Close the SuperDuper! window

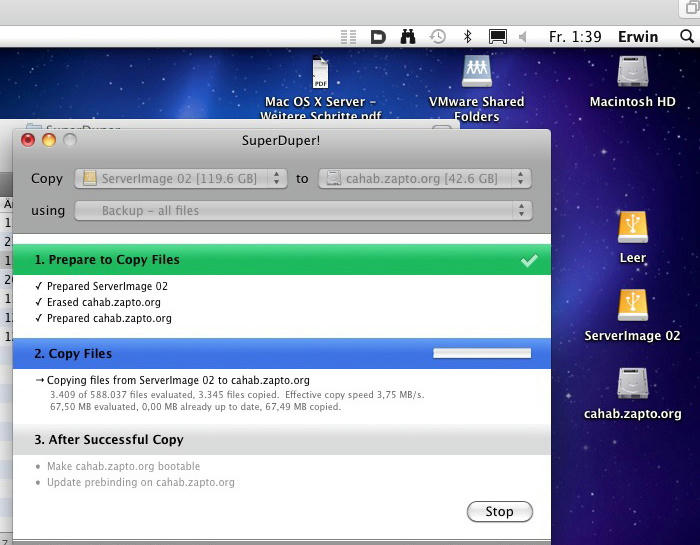(x=28, y=140)
